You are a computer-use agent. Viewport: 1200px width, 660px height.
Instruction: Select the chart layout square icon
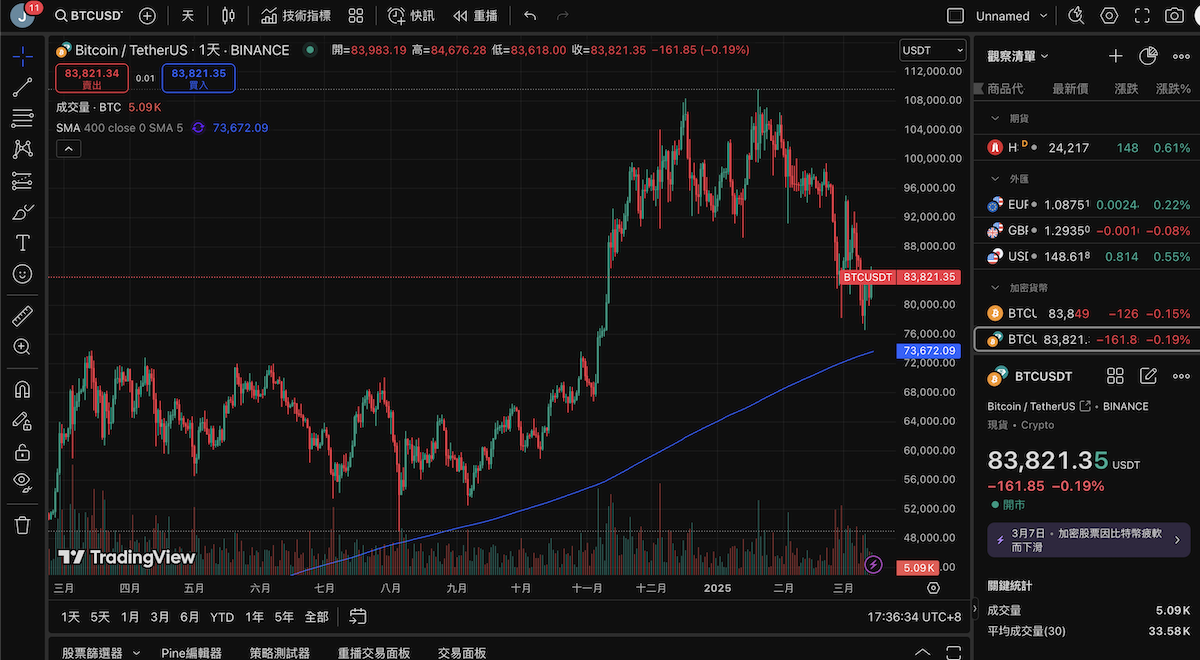click(x=955, y=16)
